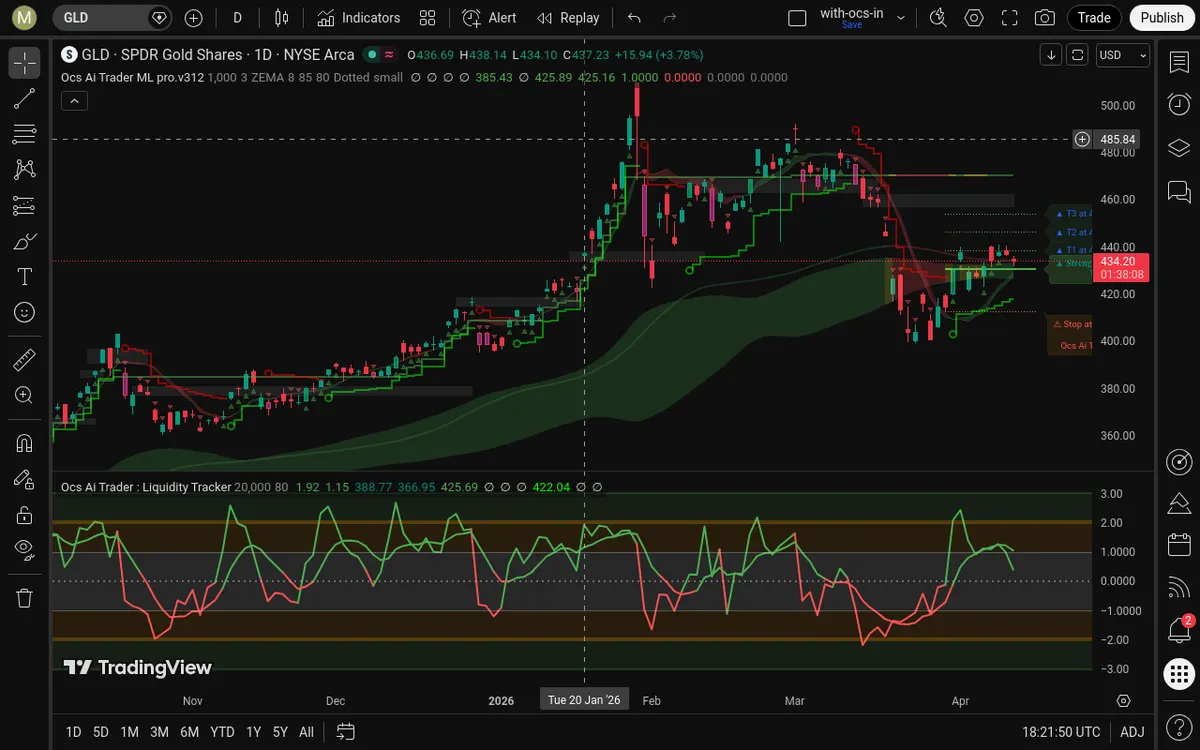
Task: Open notifications bell with 2 badge
Action: pyautogui.click(x=1179, y=631)
